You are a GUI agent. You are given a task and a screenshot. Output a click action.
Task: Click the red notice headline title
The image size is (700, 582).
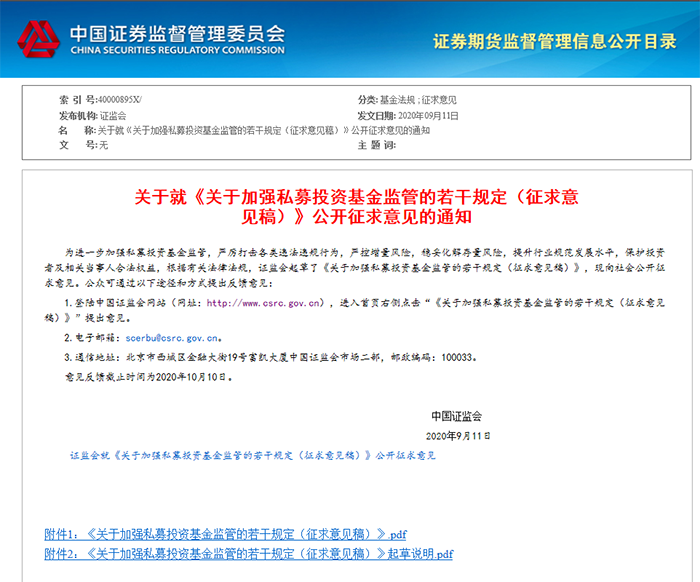356,207
